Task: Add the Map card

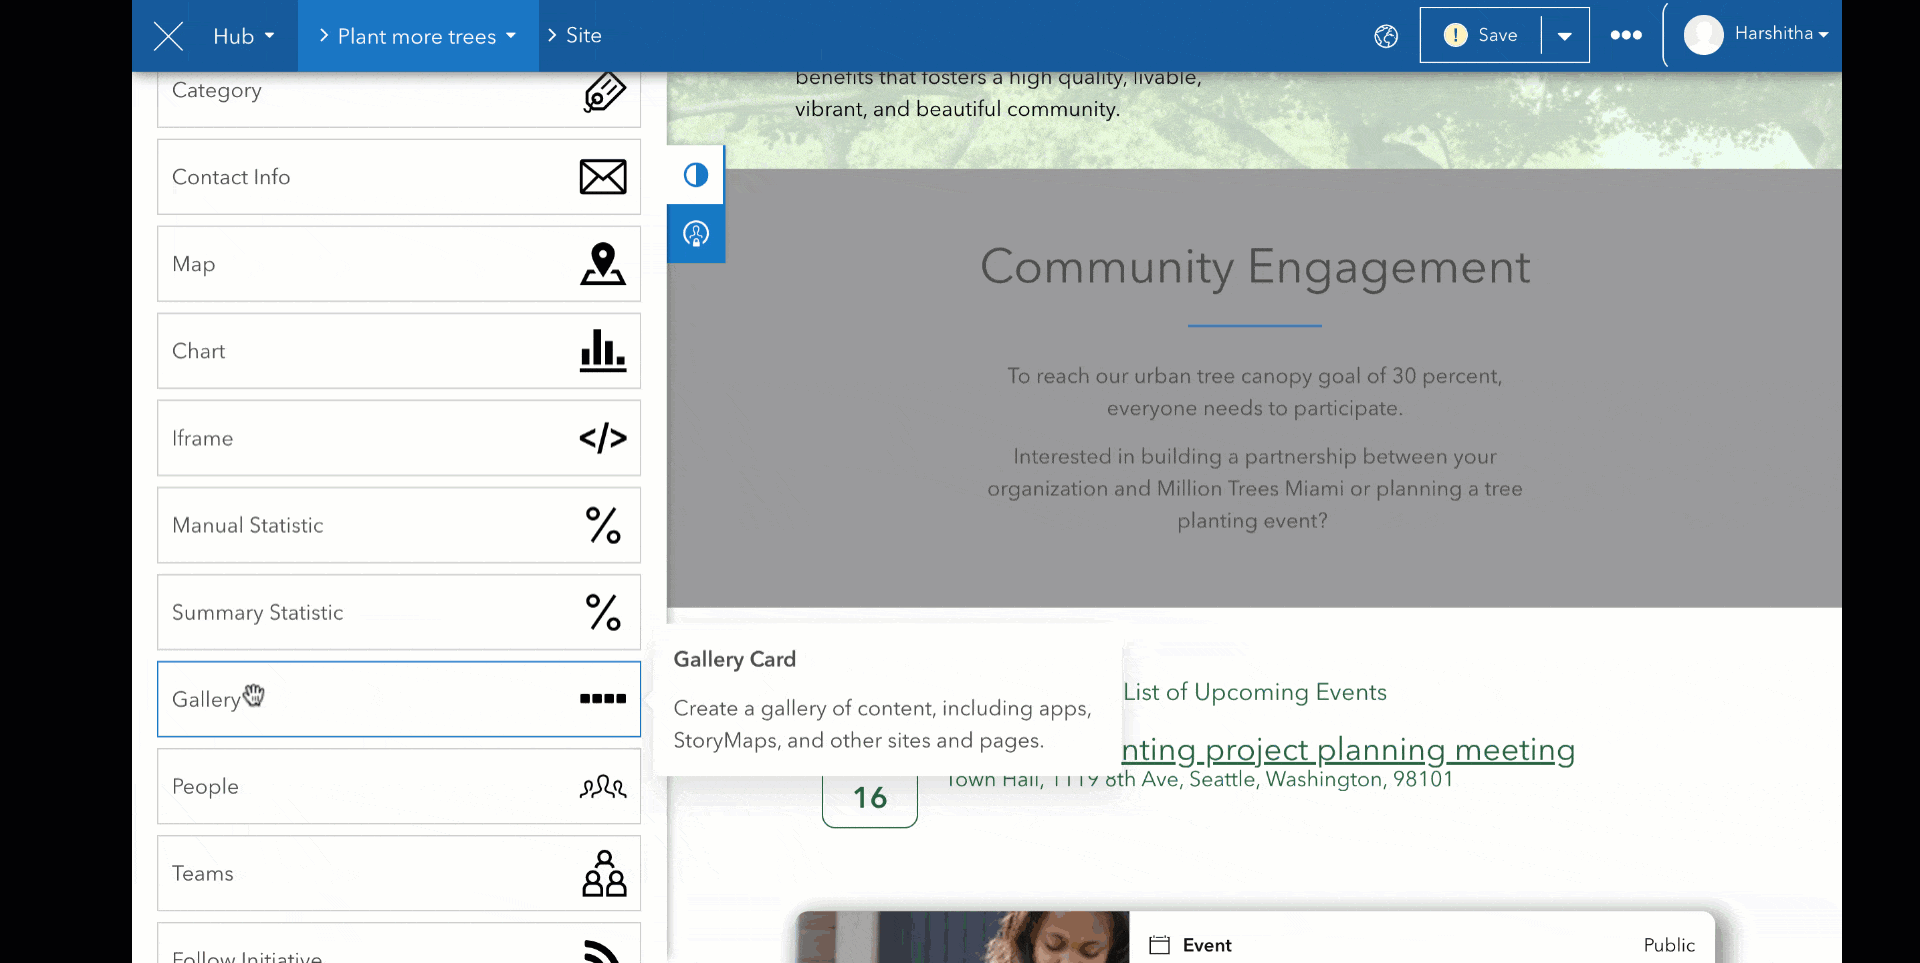Action: (x=399, y=264)
